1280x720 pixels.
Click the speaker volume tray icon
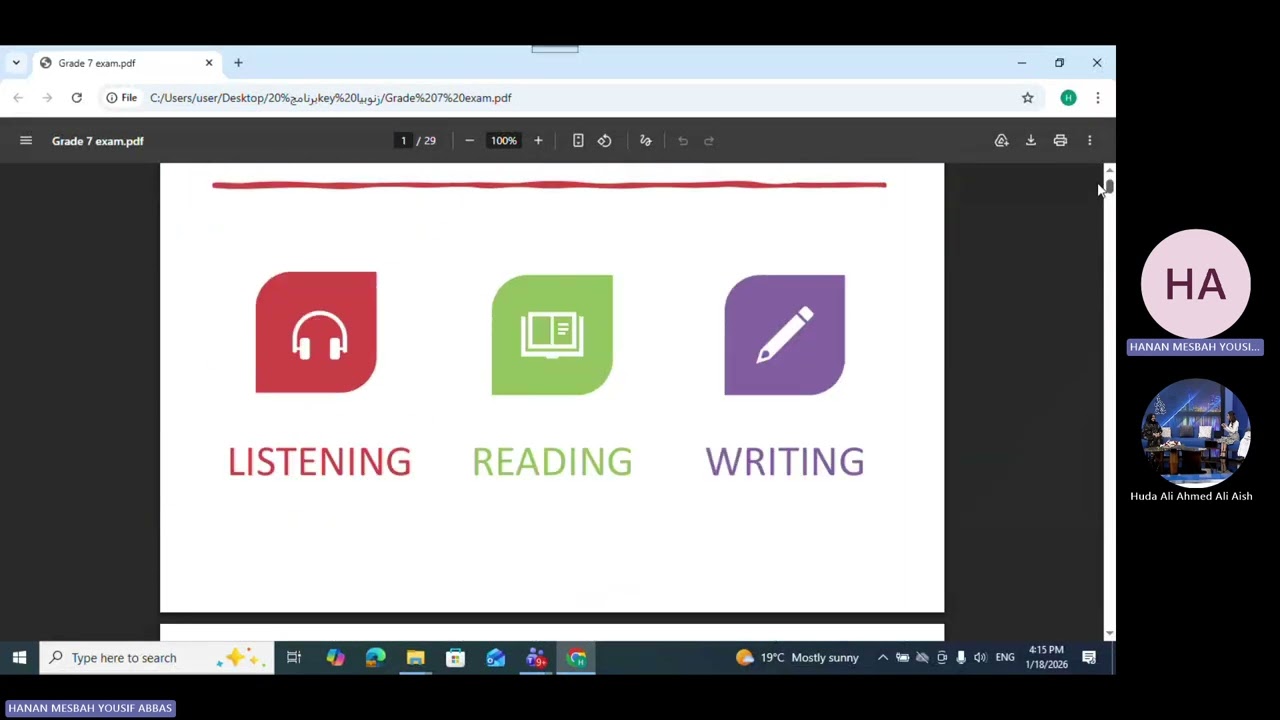(x=980, y=658)
